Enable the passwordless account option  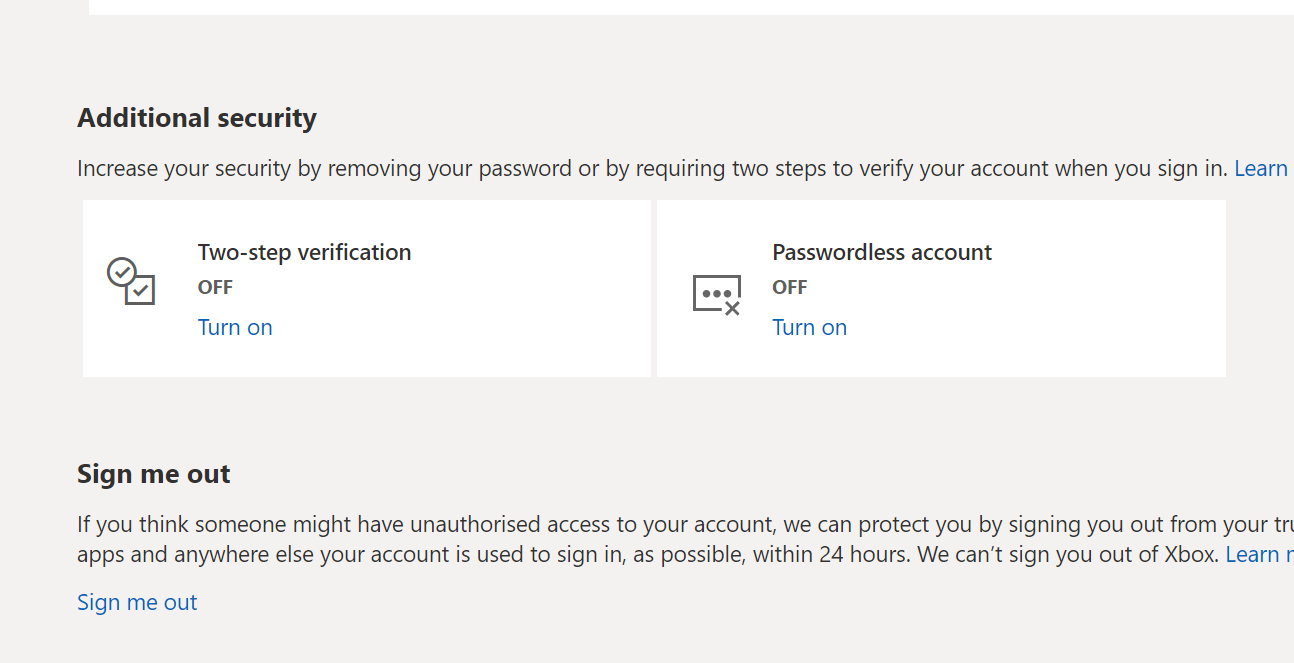(809, 327)
